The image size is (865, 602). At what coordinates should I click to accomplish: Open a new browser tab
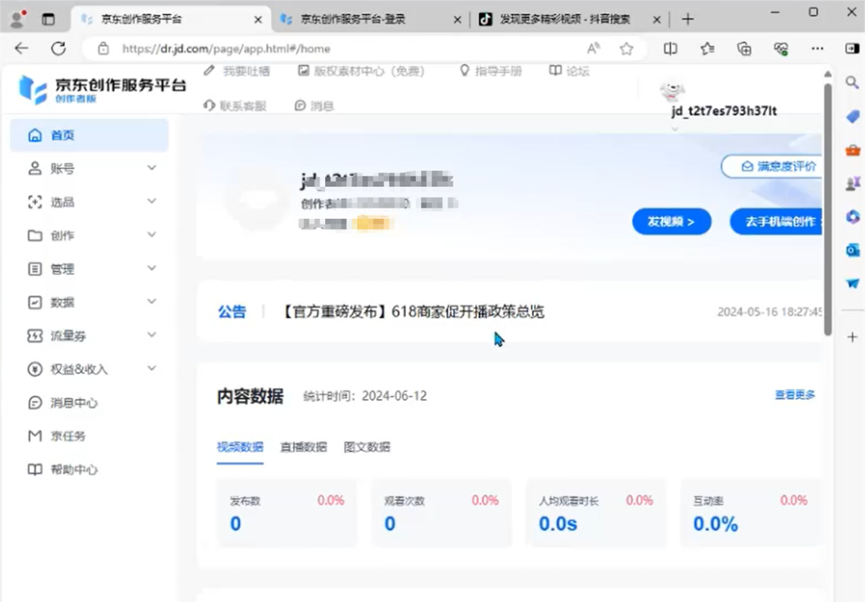tap(687, 19)
